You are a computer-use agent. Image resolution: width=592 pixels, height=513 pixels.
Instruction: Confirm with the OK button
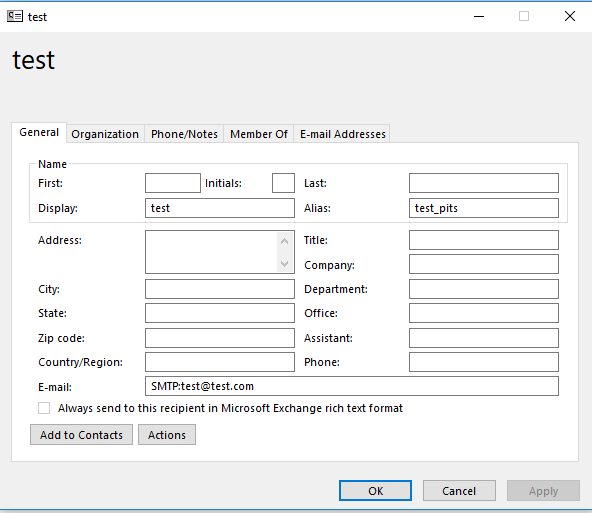coord(375,491)
